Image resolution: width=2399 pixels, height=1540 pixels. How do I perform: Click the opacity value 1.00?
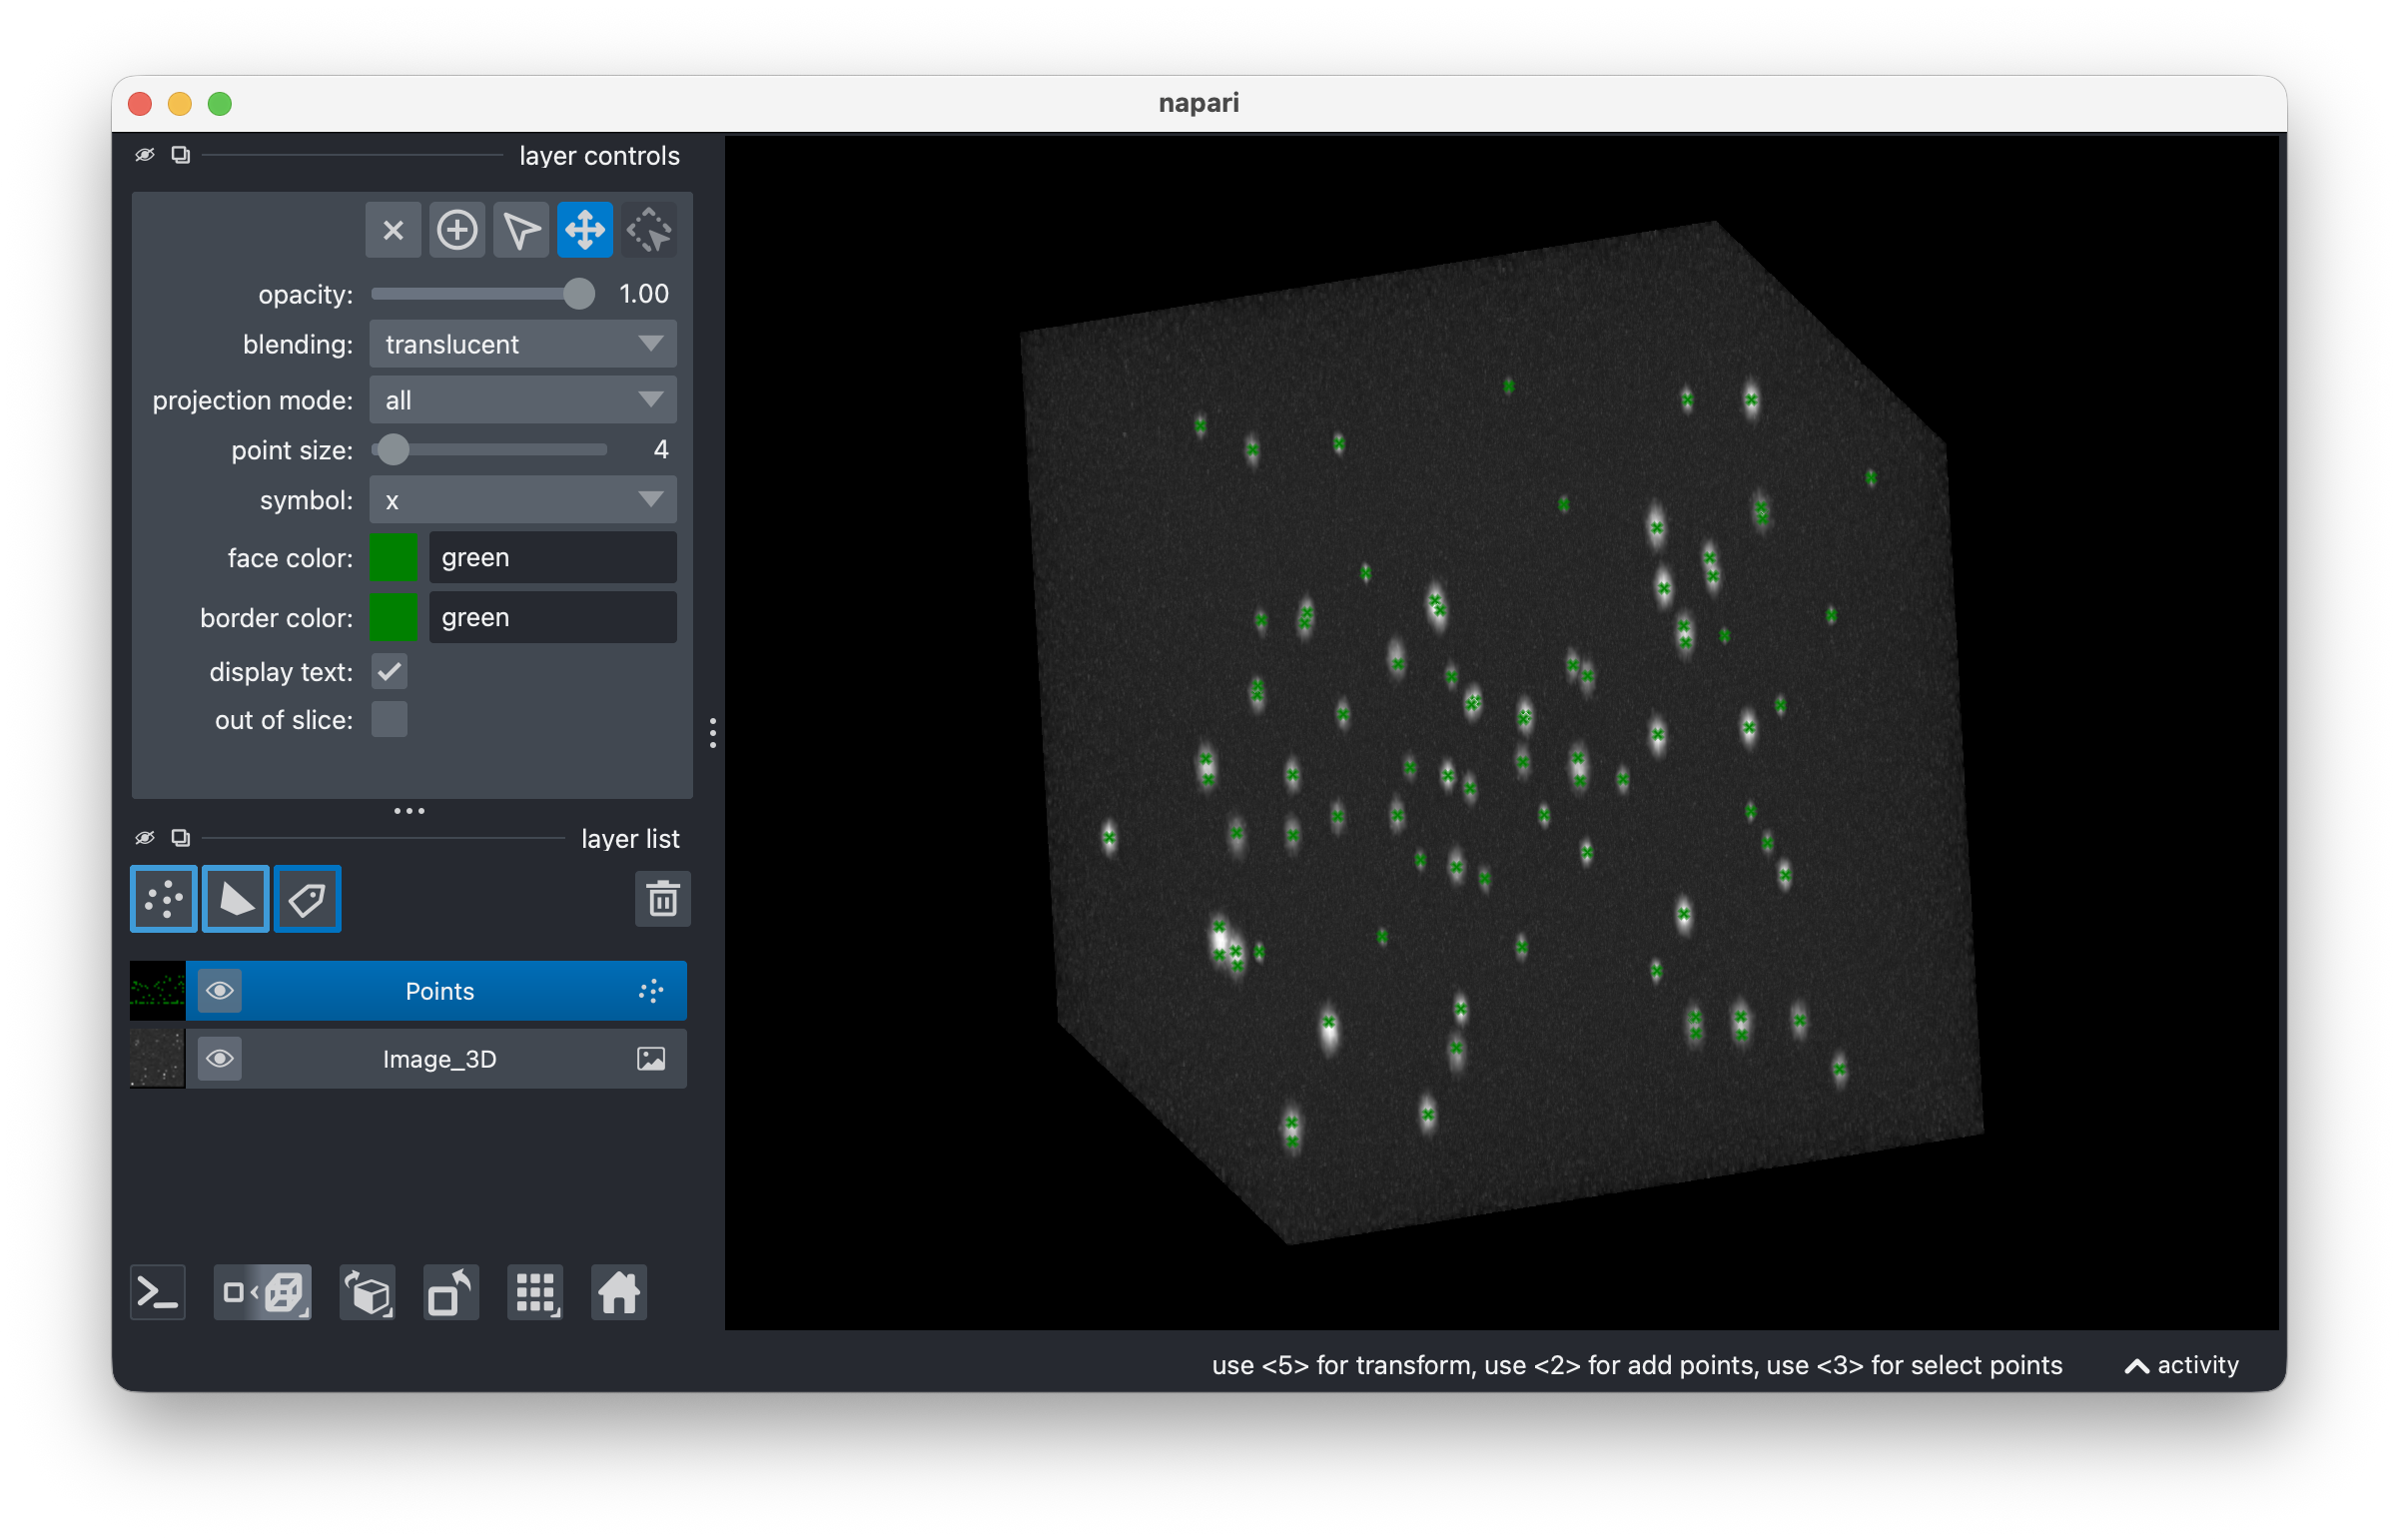pos(644,294)
